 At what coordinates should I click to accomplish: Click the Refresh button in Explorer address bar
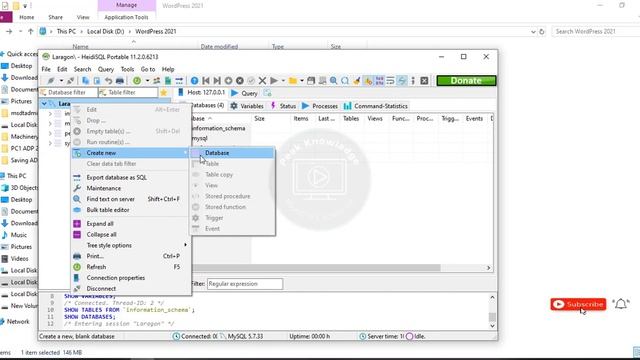542,31
